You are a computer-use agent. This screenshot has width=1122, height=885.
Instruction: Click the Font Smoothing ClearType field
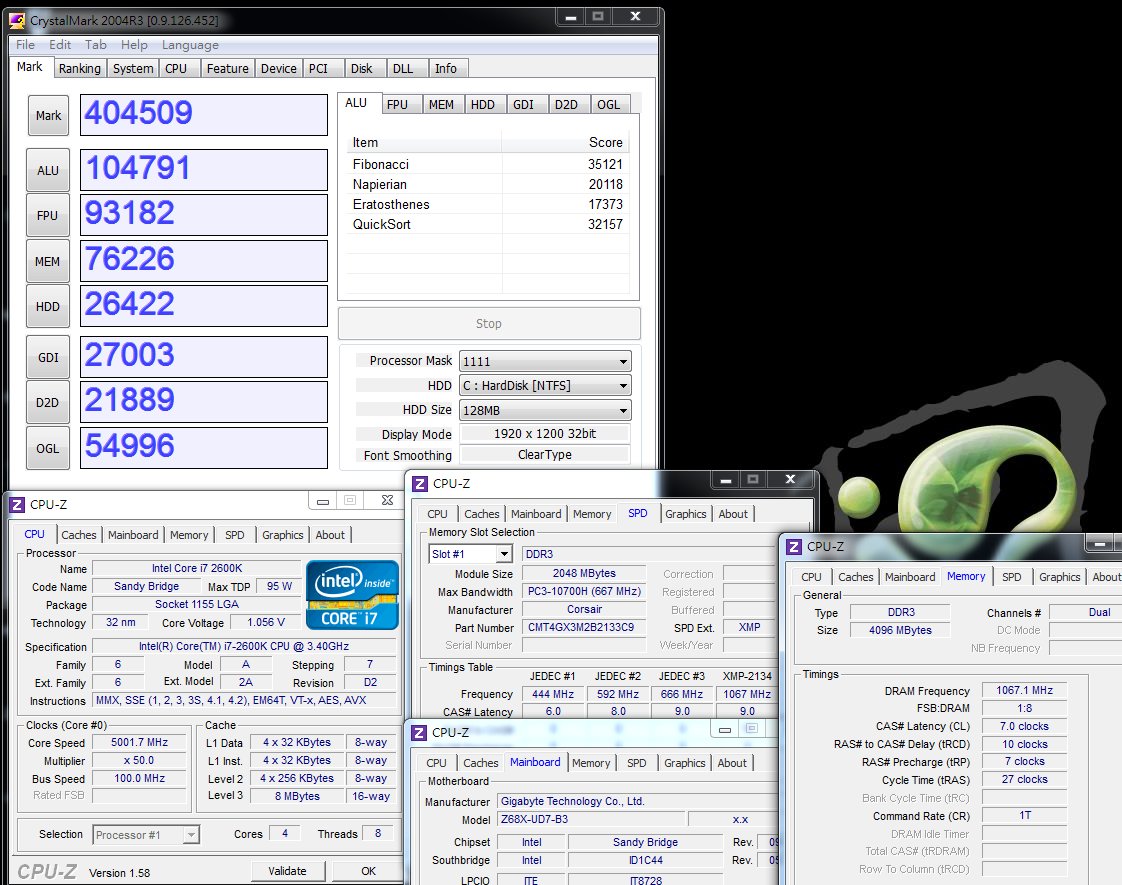545,455
